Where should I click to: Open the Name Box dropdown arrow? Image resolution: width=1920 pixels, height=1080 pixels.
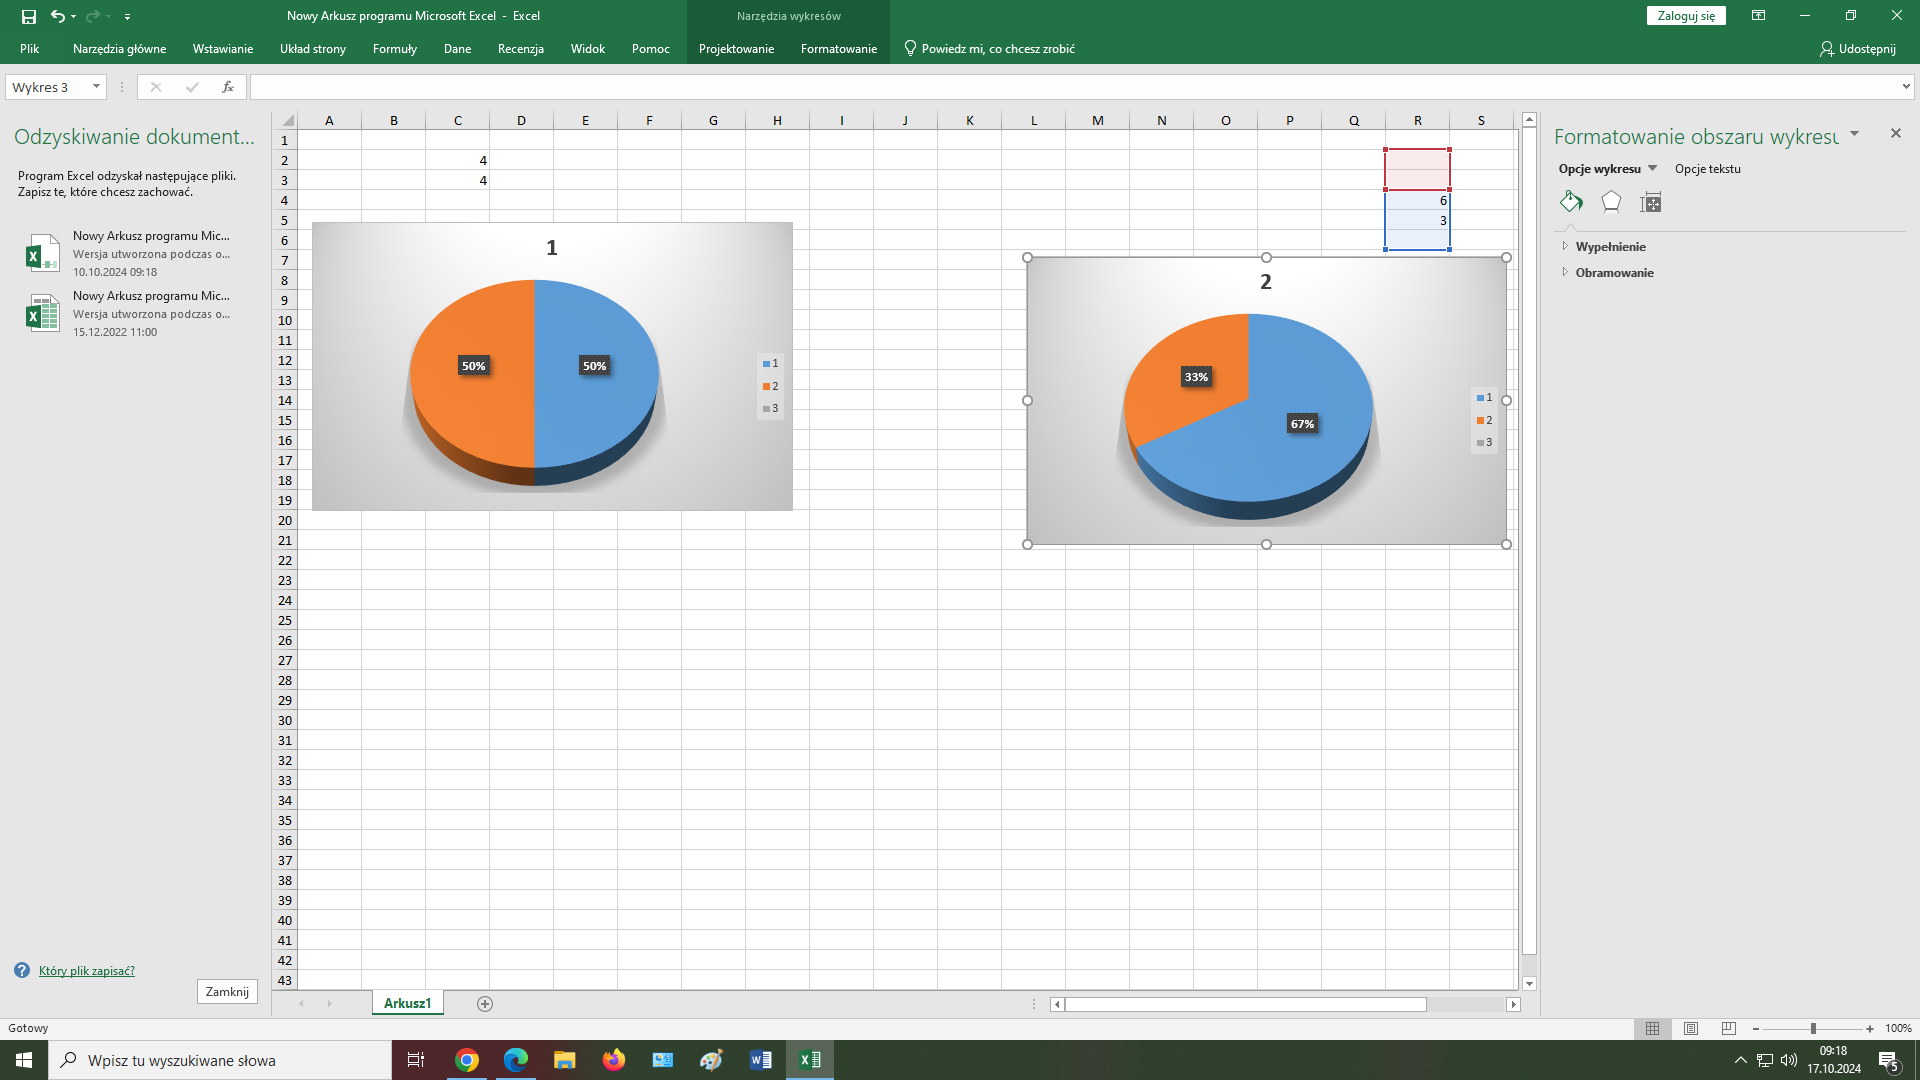click(96, 87)
